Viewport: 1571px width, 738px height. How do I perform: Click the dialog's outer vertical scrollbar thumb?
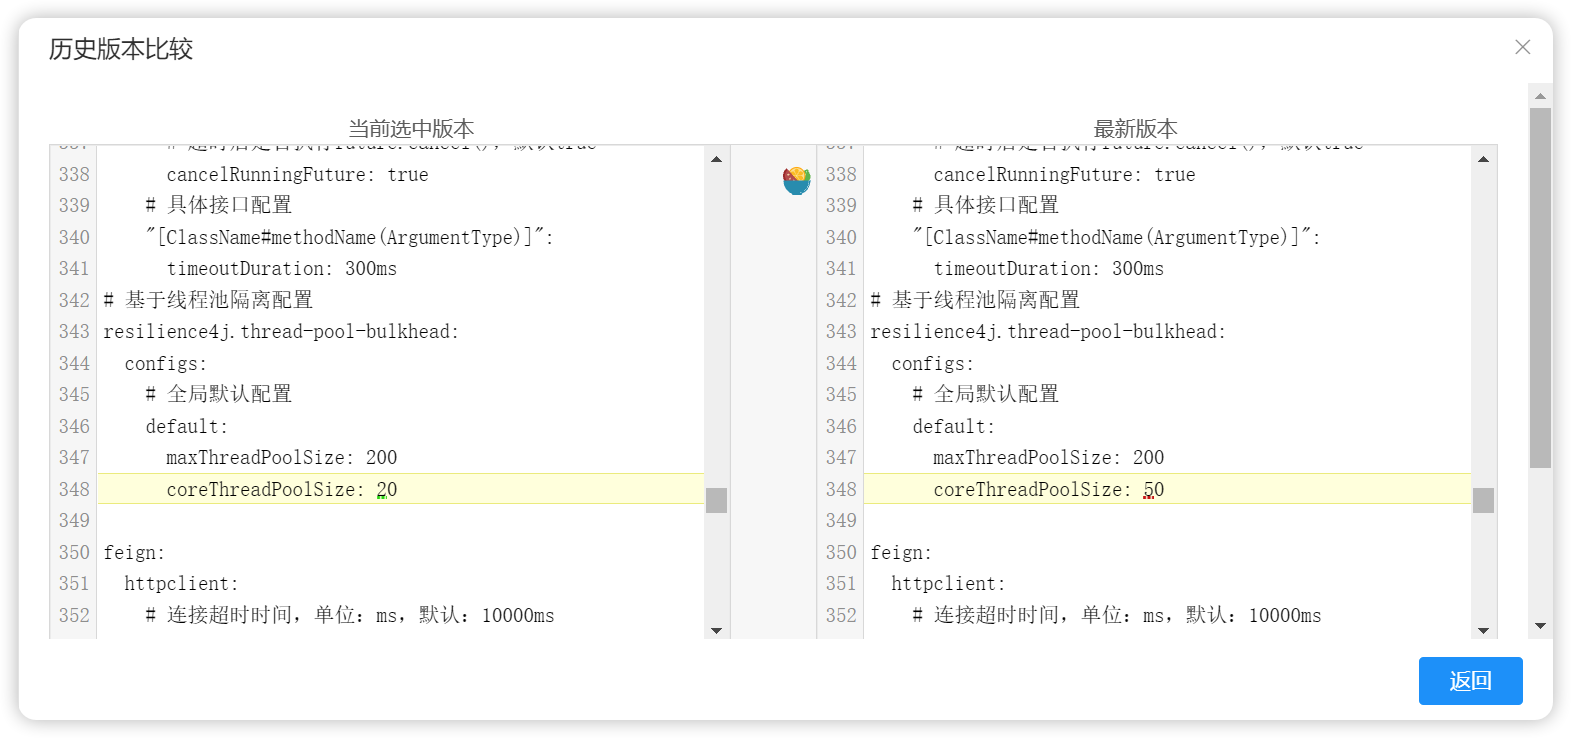click(1540, 287)
